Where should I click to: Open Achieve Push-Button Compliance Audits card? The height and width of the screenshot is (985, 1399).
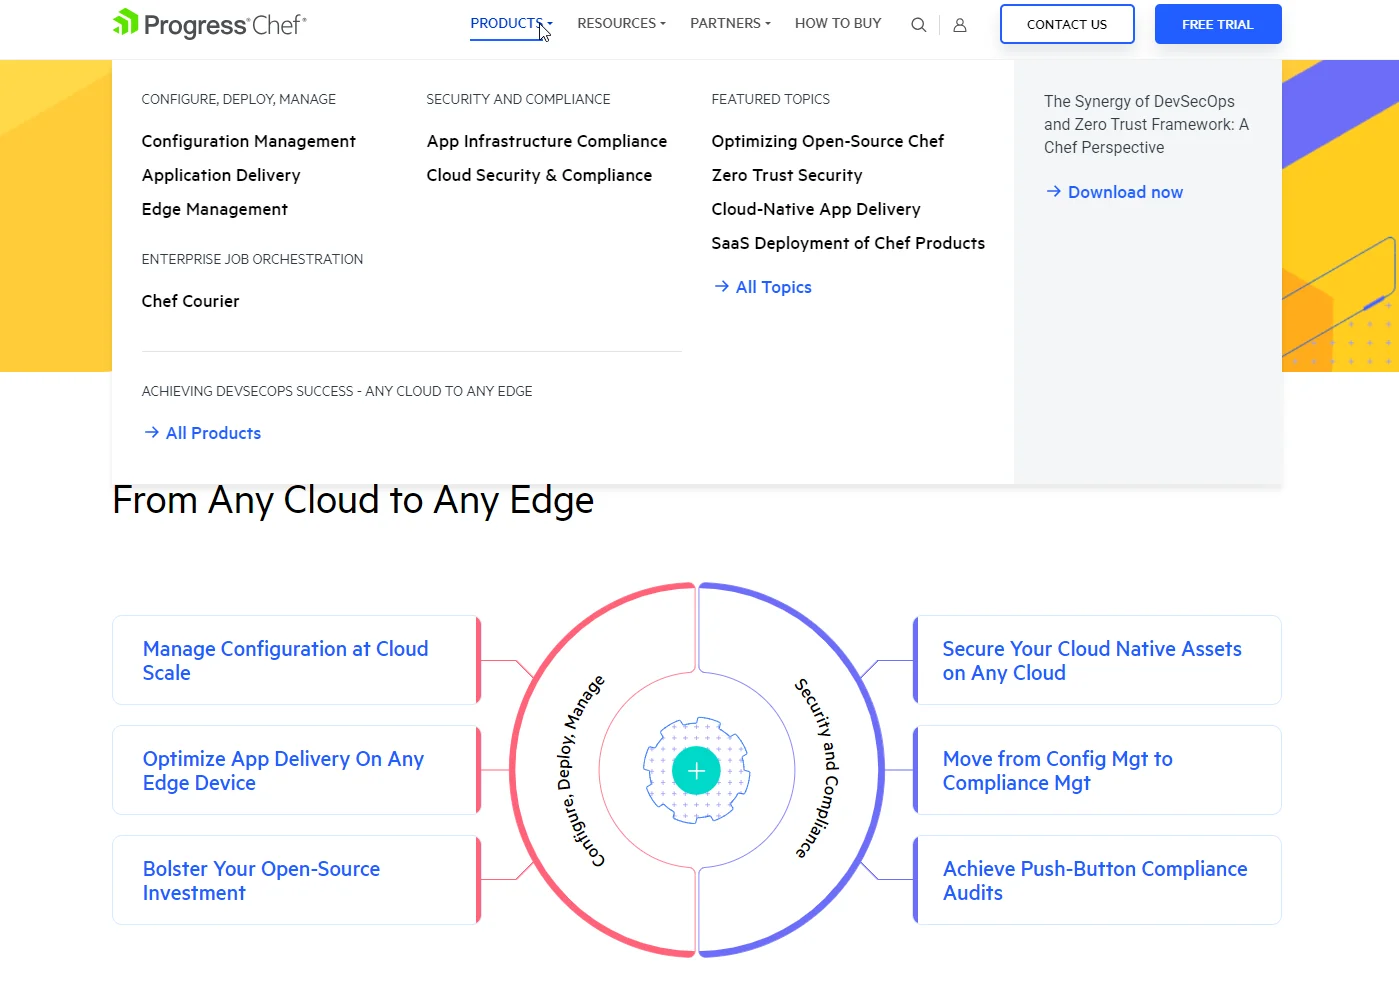pyautogui.click(x=1097, y=880)
